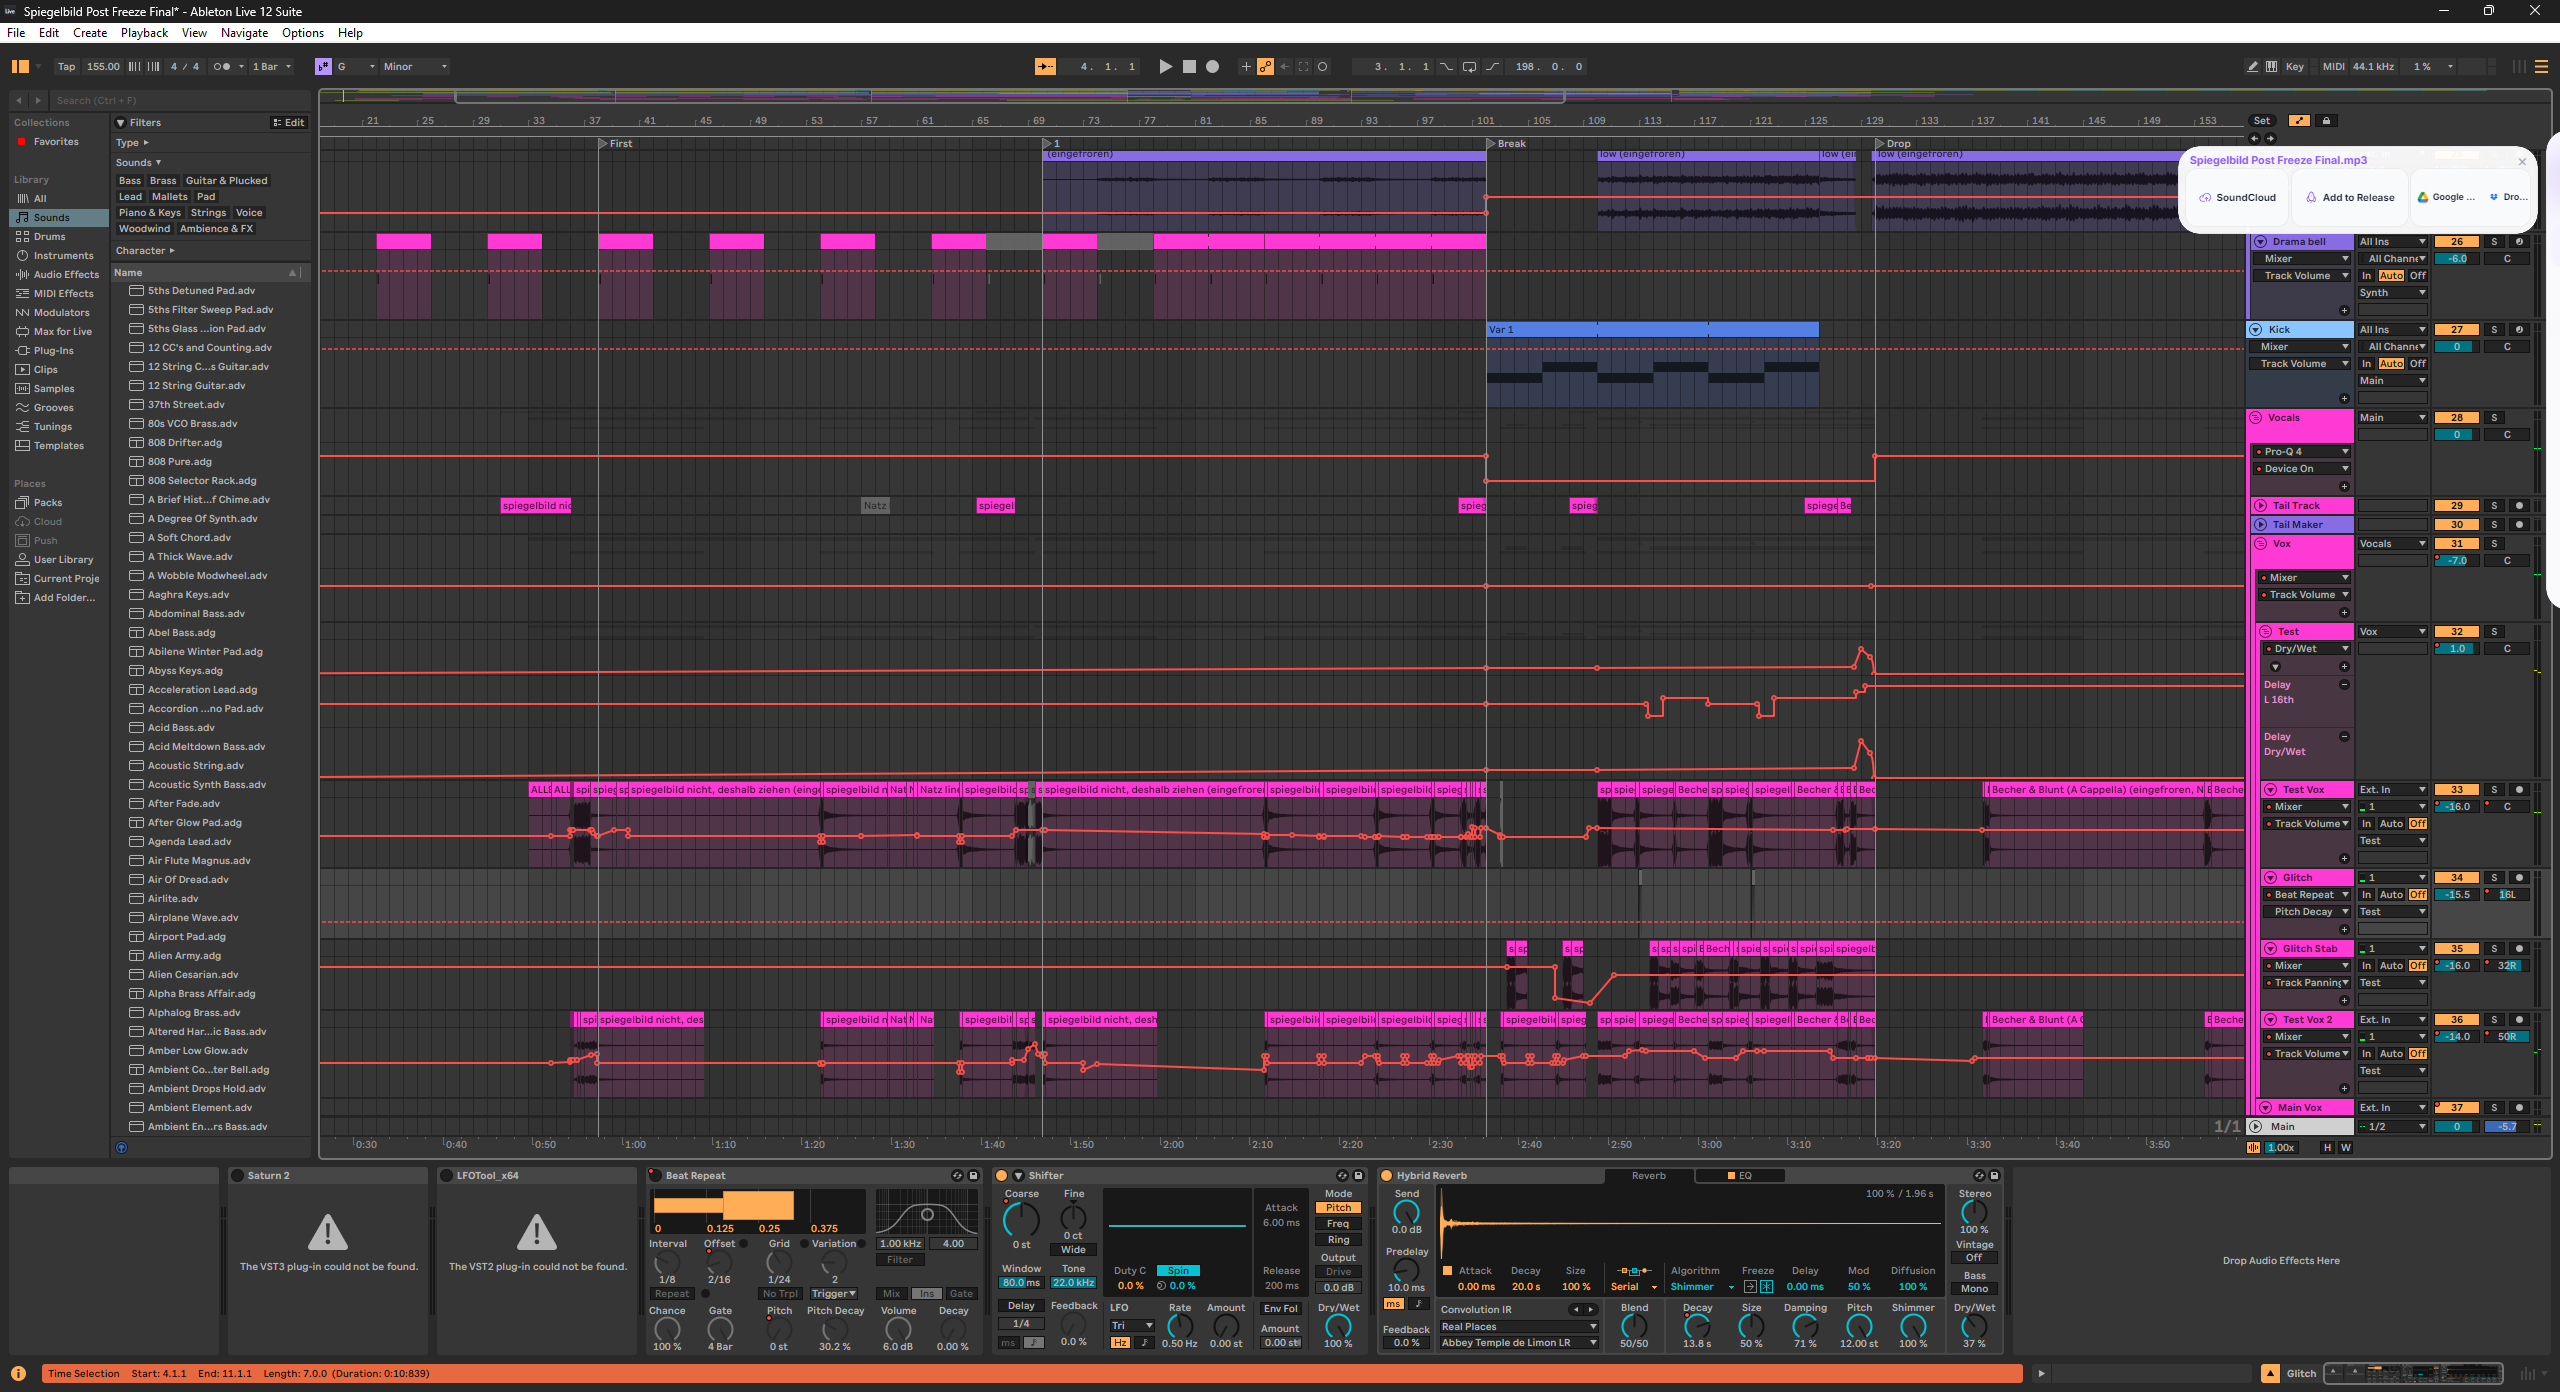Arm the Arrangement Record button
2560x1392 pixels.
click(1212, 67)
